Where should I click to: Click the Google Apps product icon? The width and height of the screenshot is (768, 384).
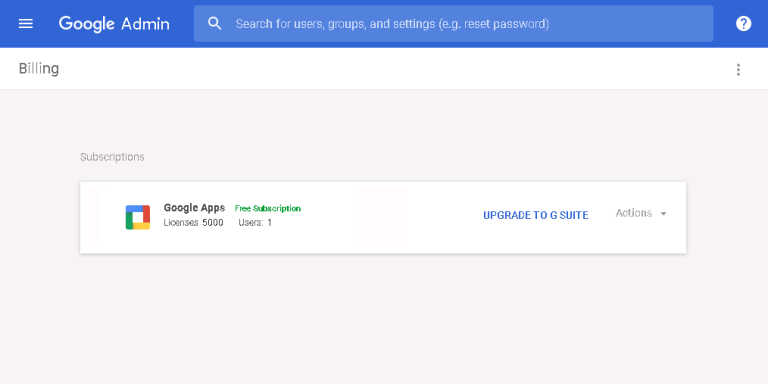pos(138,217)
